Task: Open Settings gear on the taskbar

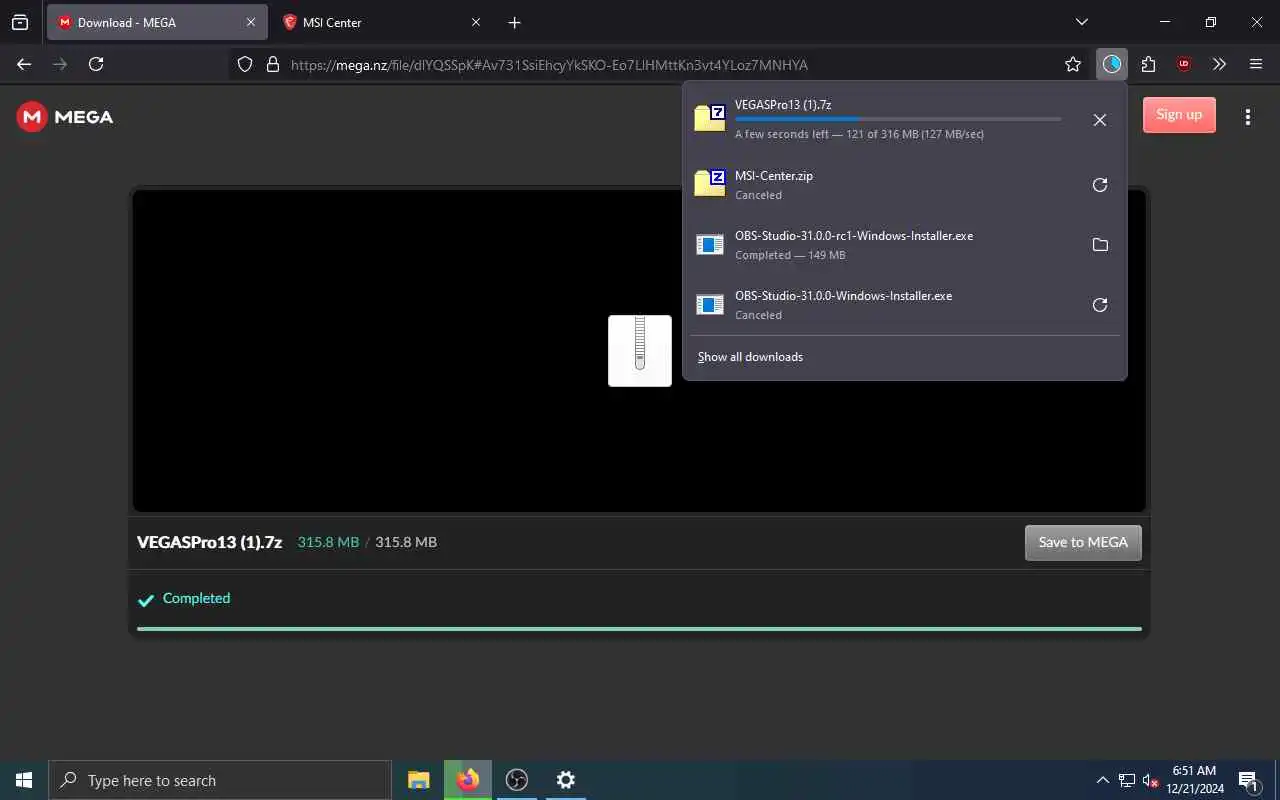Action: [566, 780]
